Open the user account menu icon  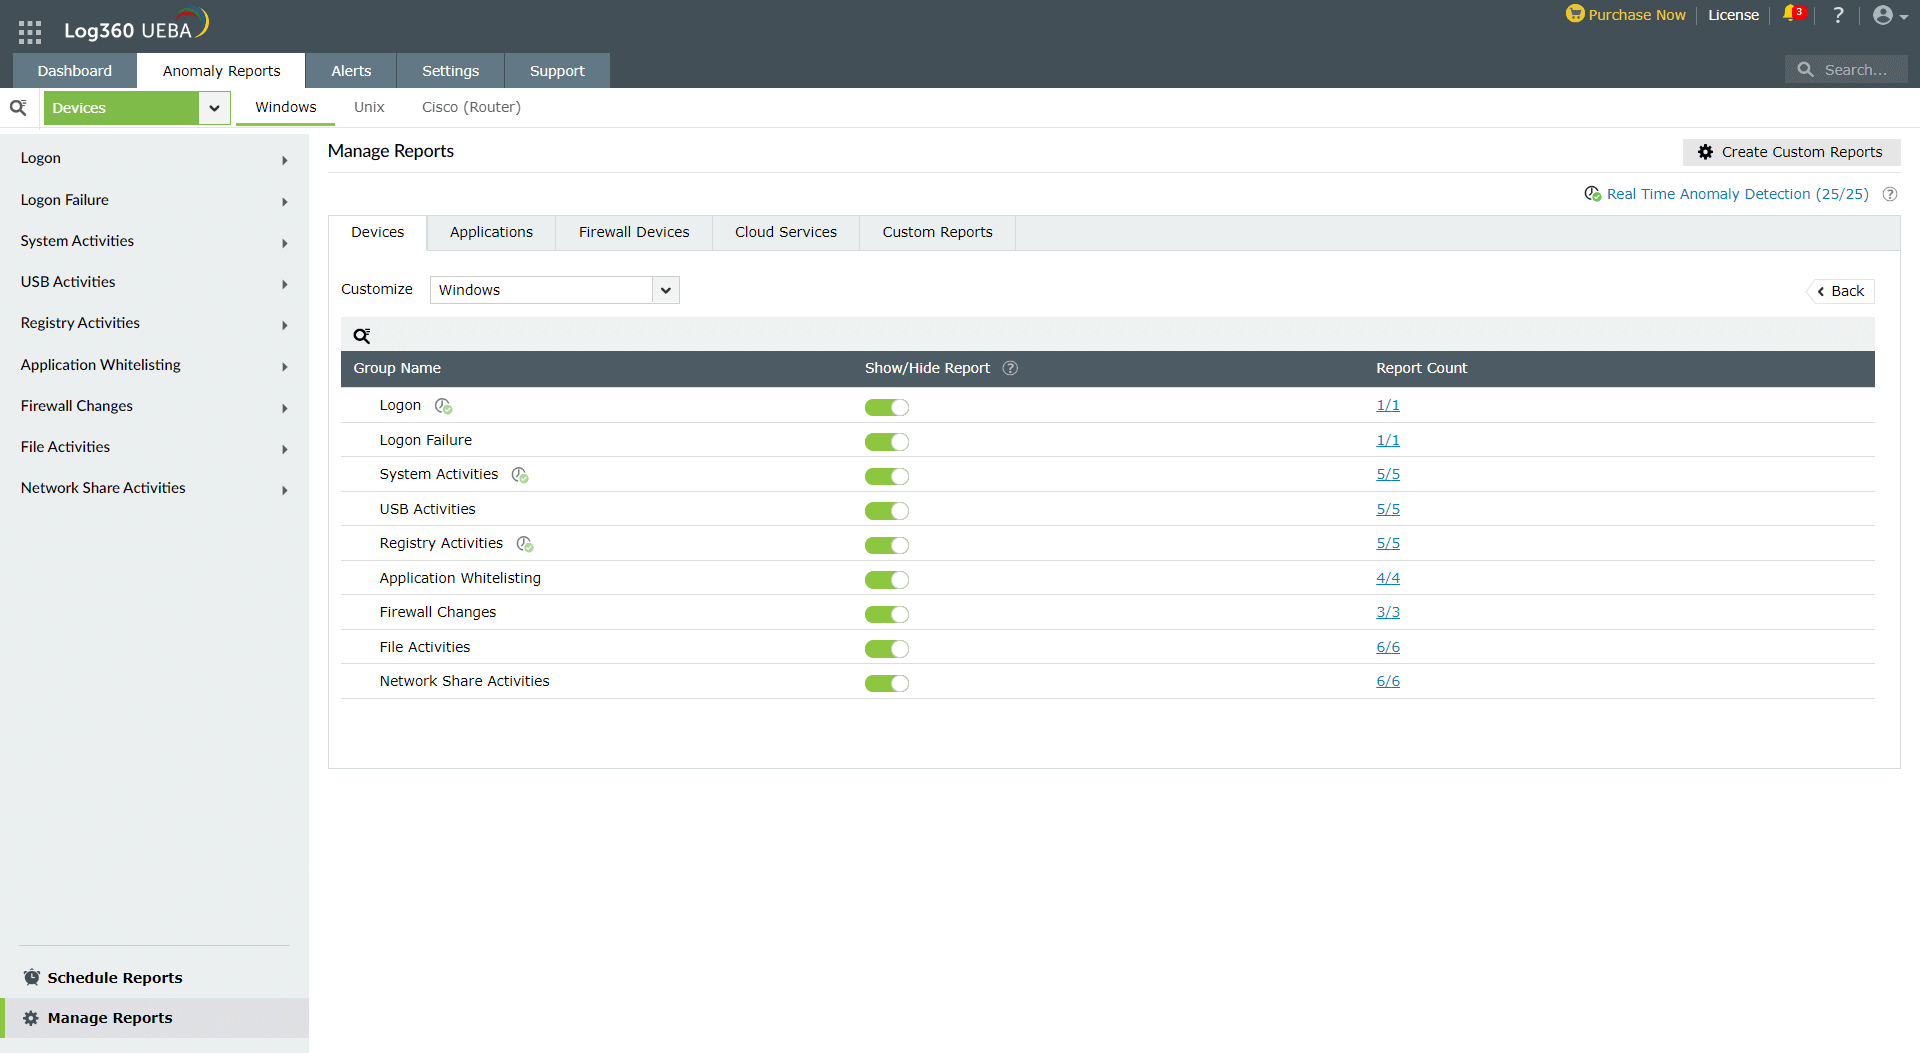(1885, 16)
